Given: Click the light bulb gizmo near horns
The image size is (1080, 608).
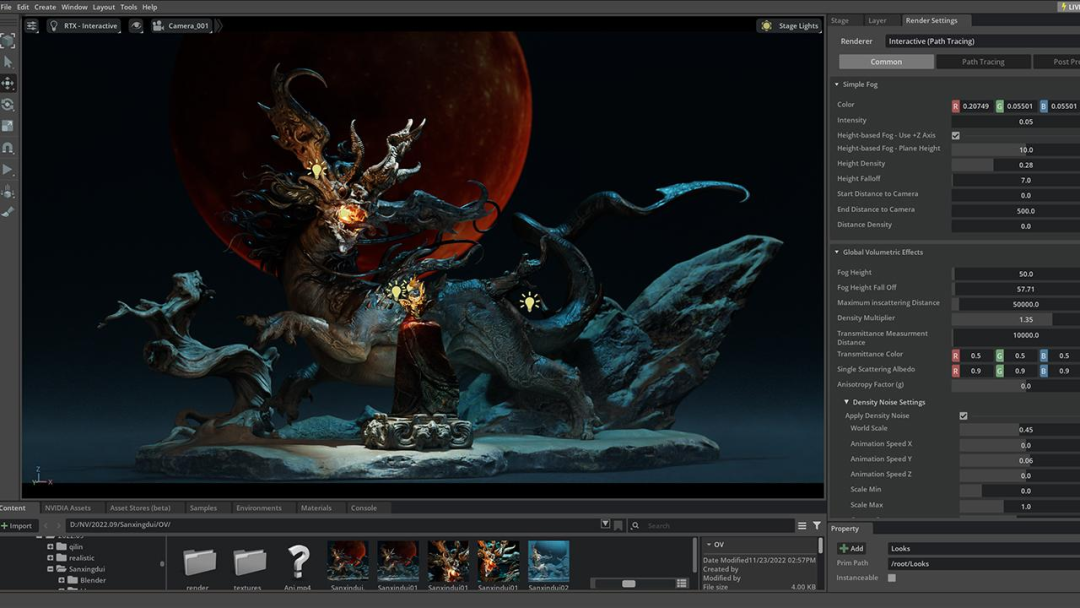Looking at the screenshot, I should coord(316,169).
